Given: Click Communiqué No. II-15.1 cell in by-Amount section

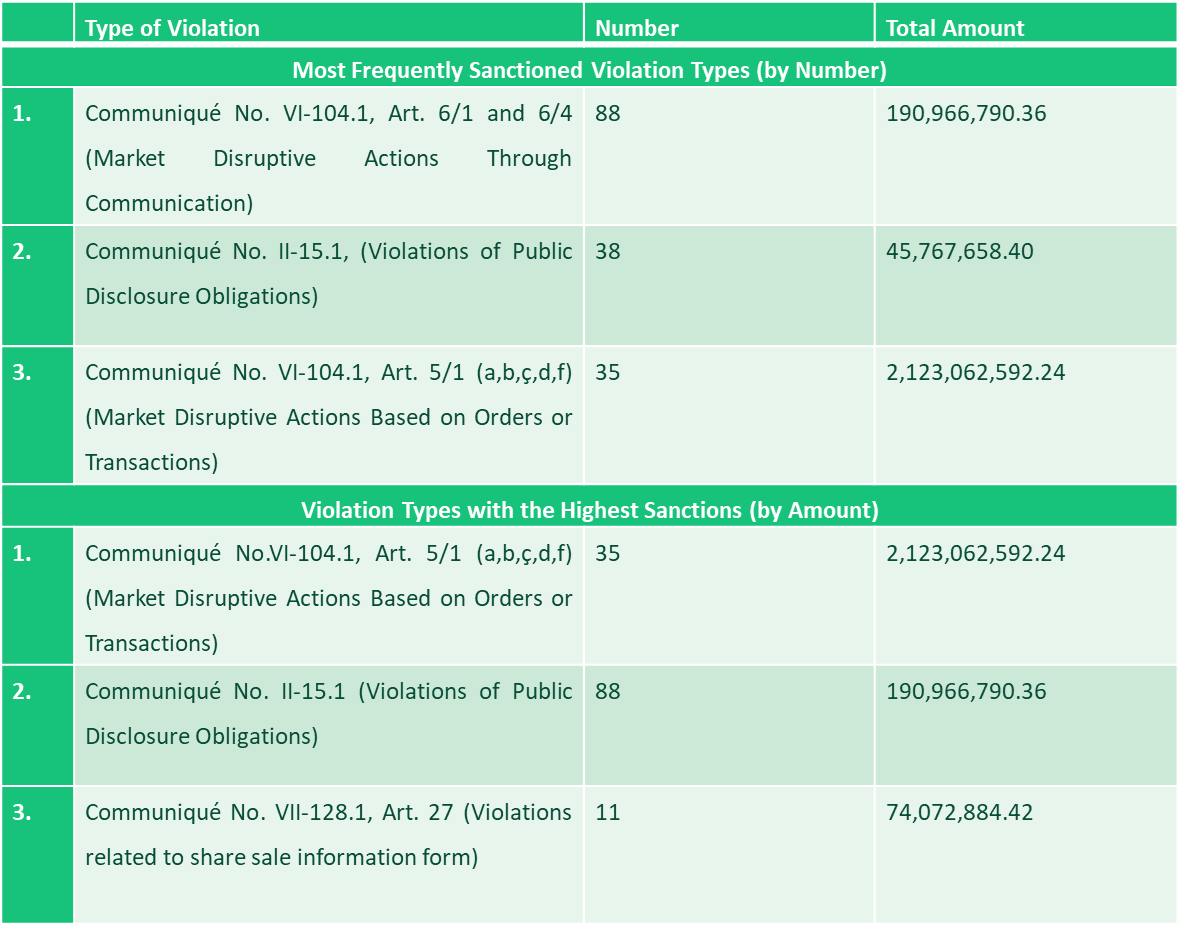Looking at the screenshot, I should tap(328, 714).
